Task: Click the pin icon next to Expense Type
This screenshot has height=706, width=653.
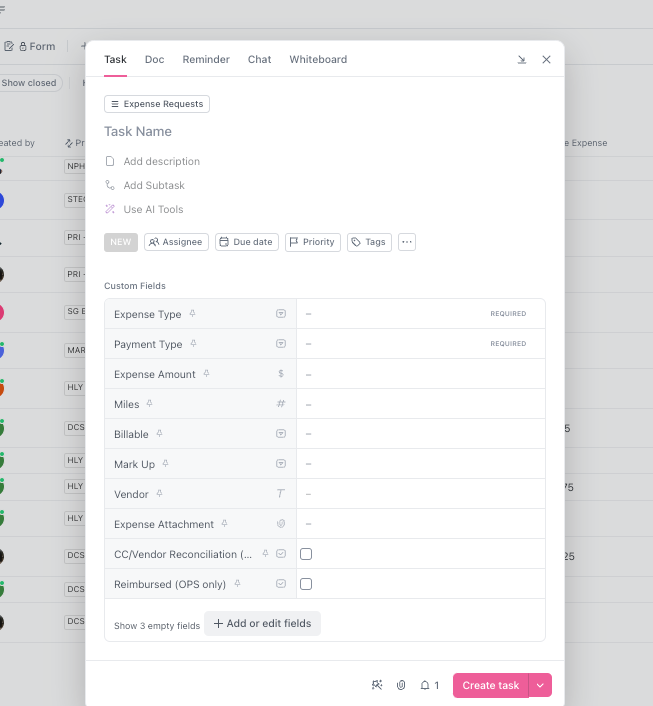Action: [193, 314]
